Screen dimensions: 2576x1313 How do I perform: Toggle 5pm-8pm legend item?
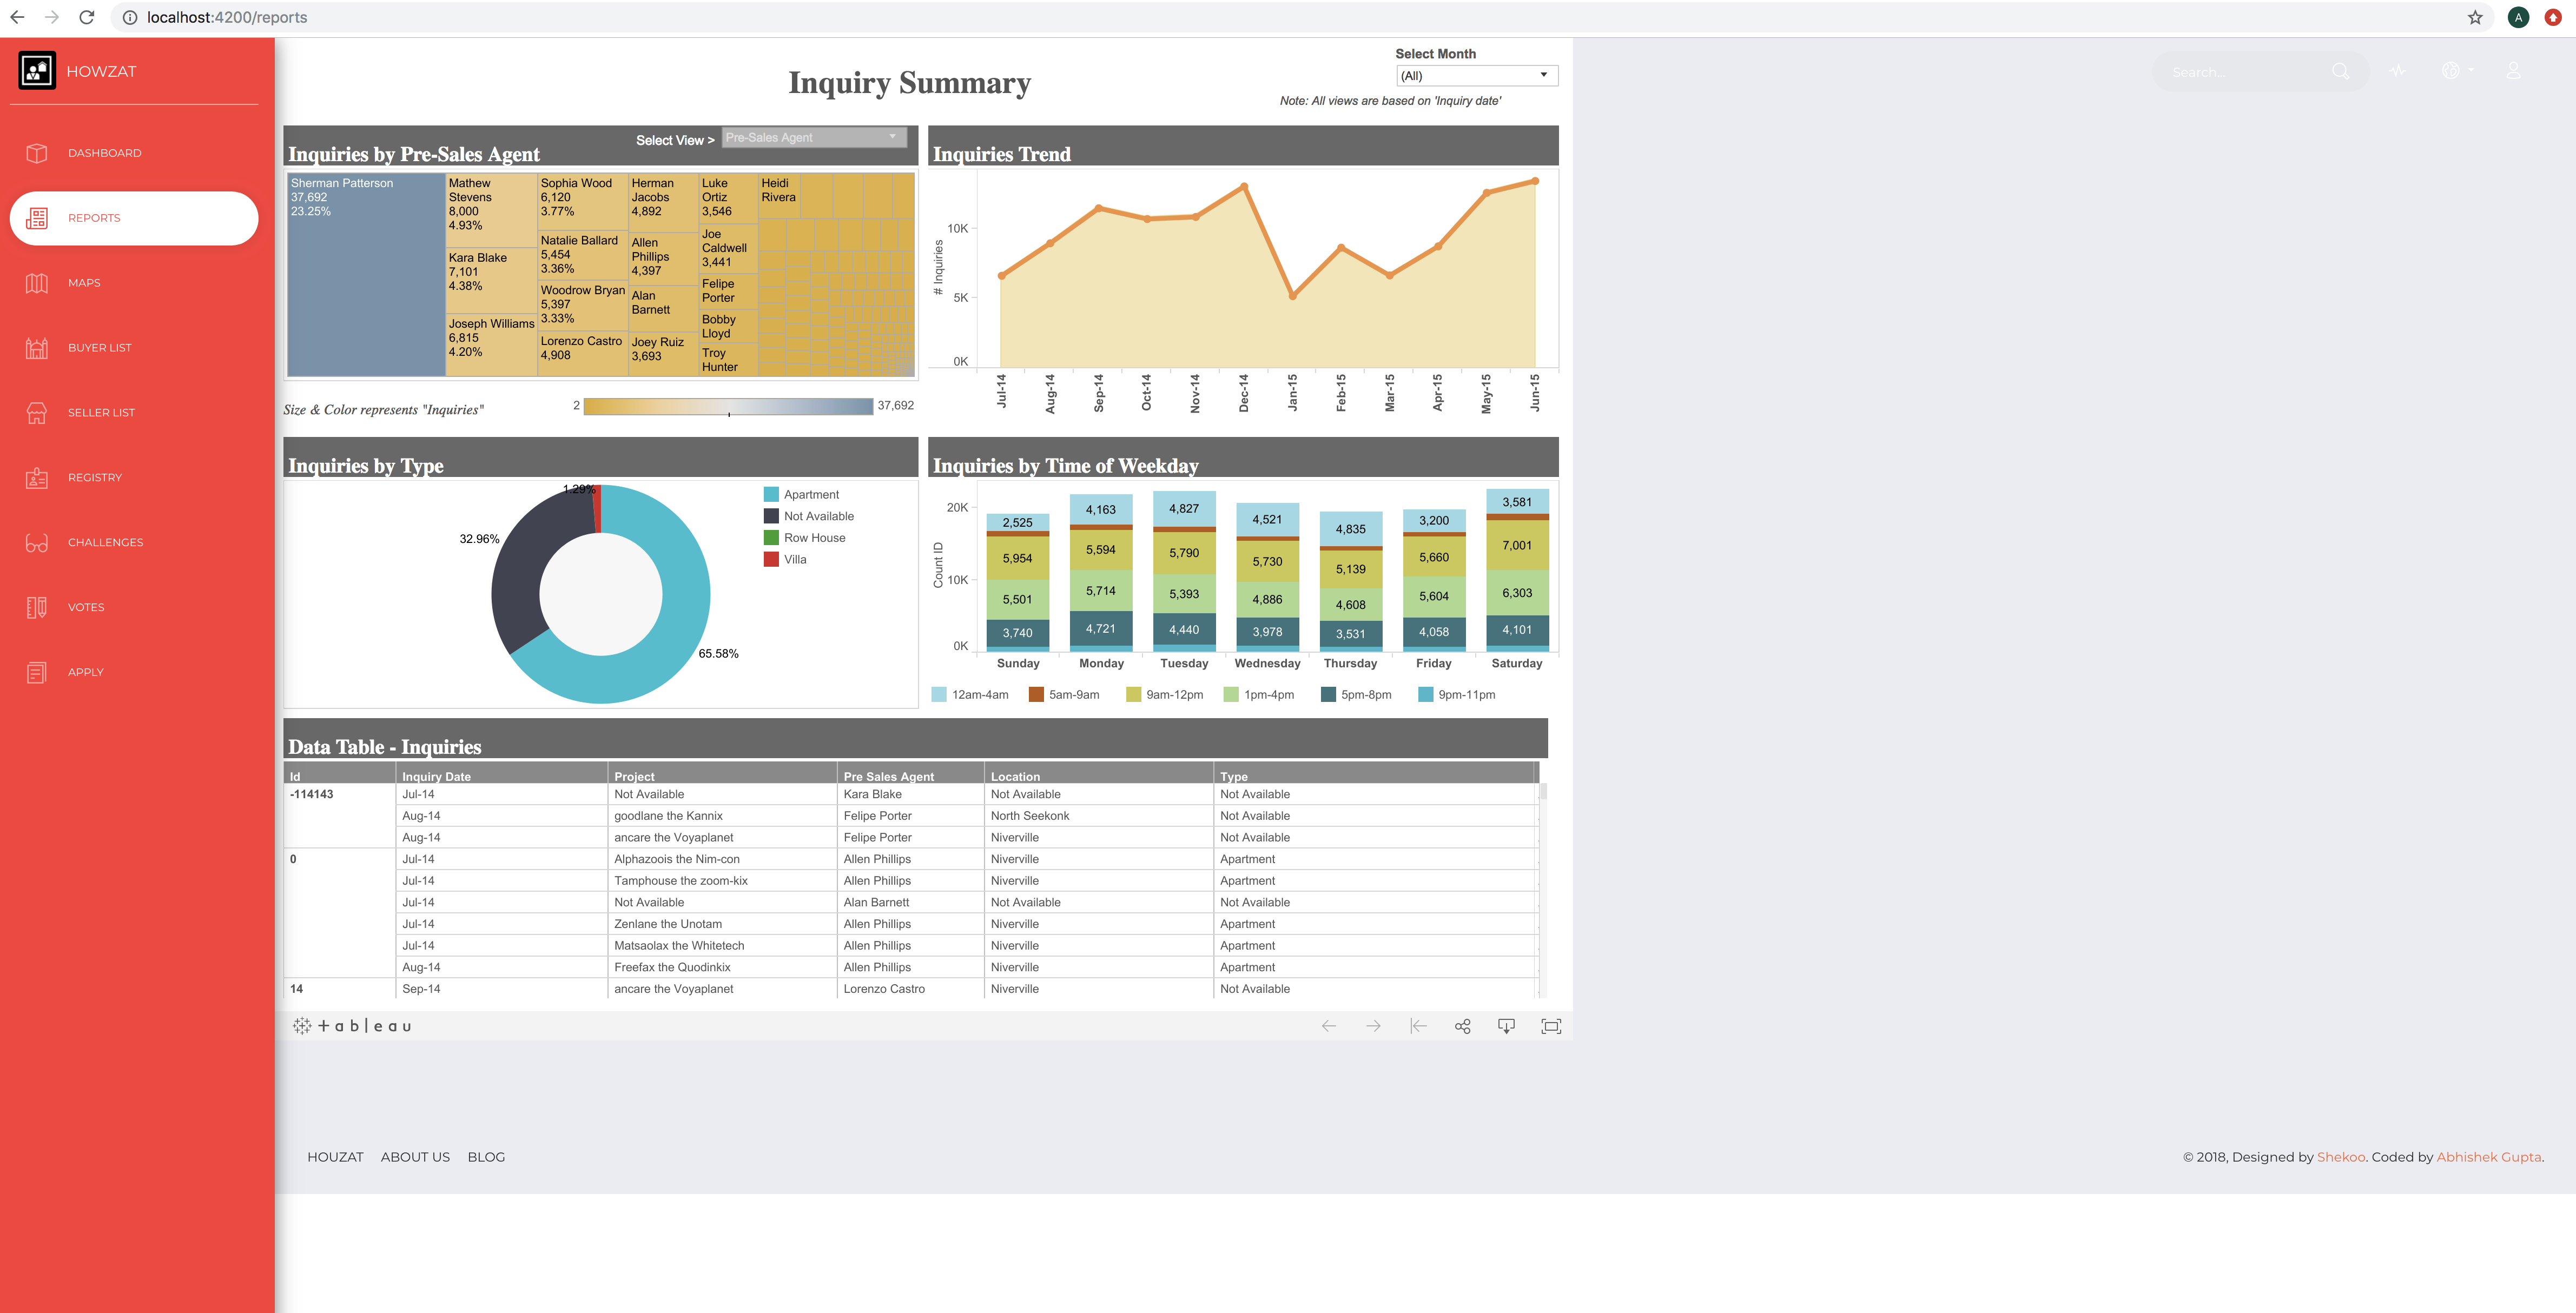(1364, 695)
